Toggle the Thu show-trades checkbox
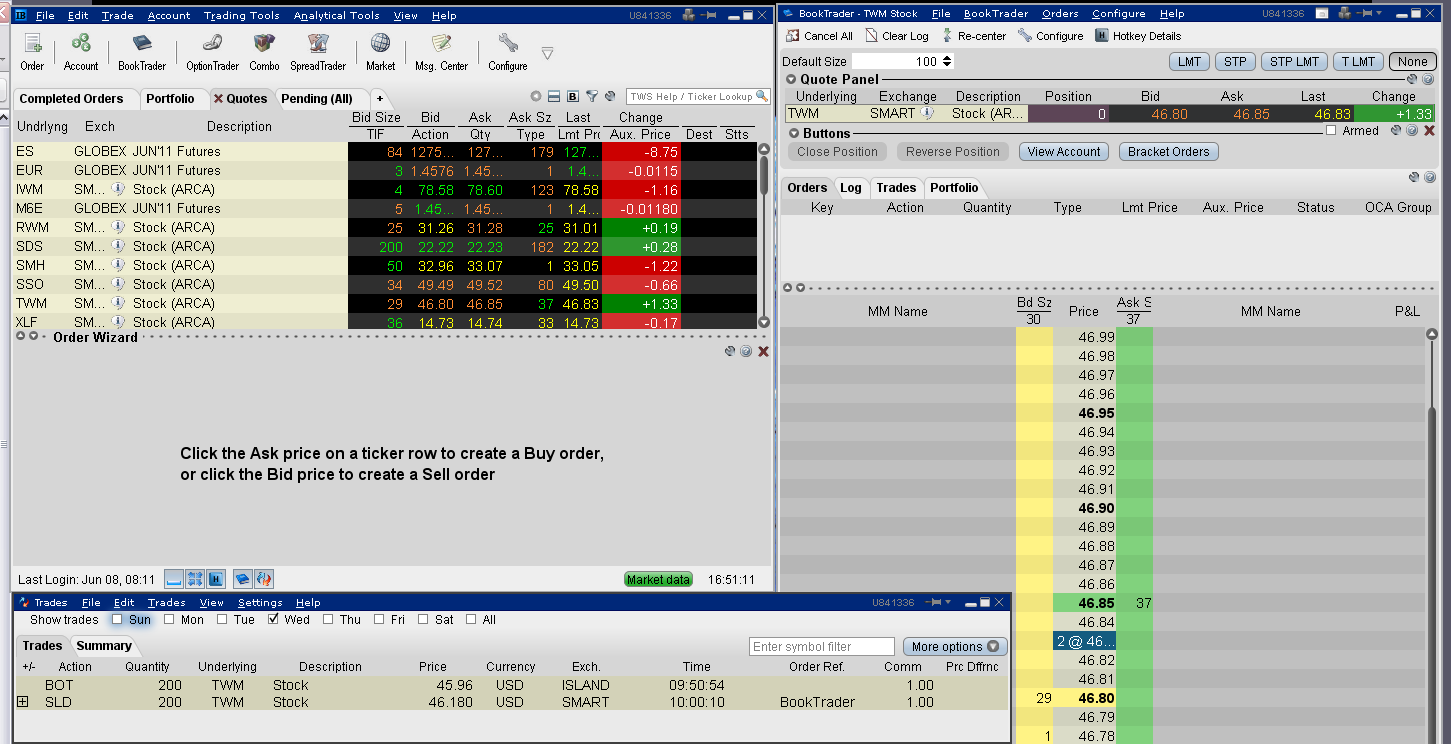This screenshot has height=744, width=1451. point(328,619)
